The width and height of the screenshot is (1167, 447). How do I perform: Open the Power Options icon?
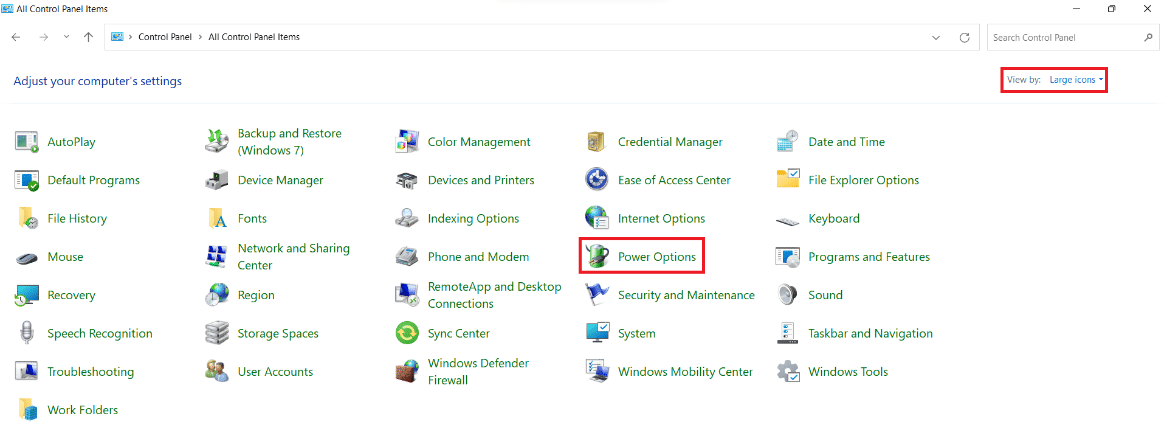pyautogui.click(x=598, y=257)
